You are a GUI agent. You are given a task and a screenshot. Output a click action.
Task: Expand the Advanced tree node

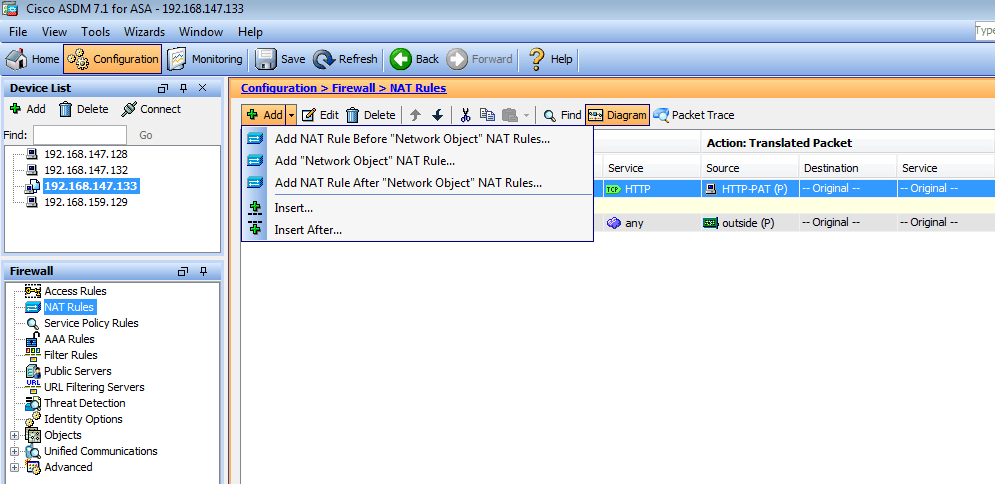point(15,468)
